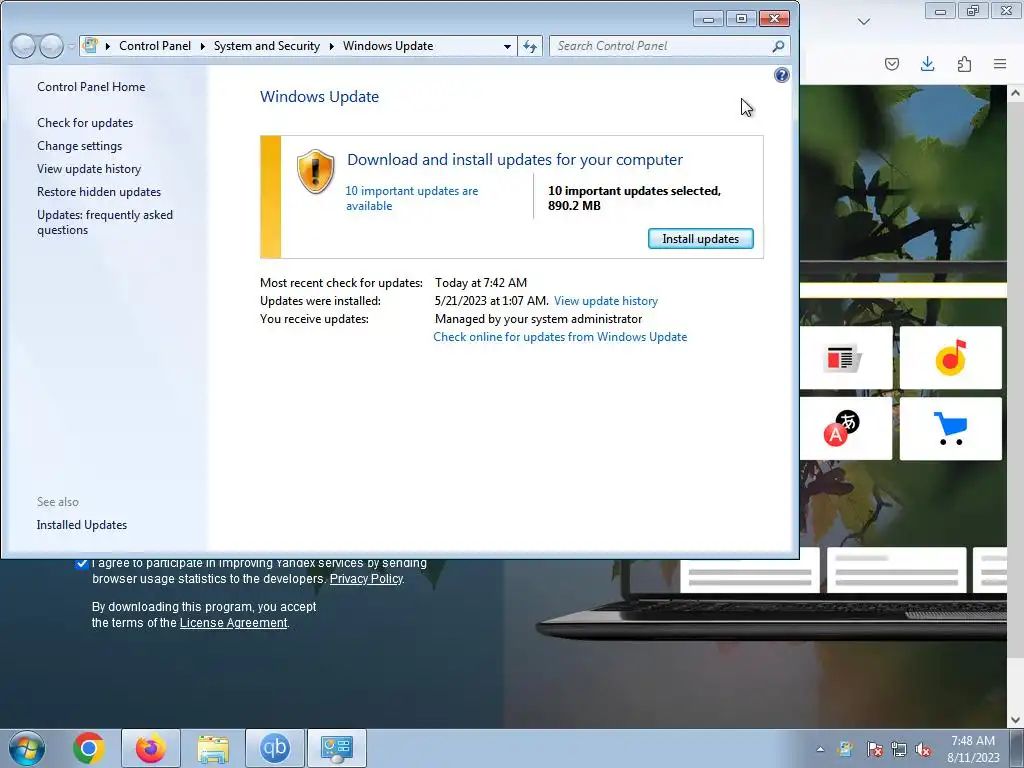Click the Show desktop strip at taskbar end
Screen dimensions: 1024x768
pyautogui.click(x=1018, y=748)
